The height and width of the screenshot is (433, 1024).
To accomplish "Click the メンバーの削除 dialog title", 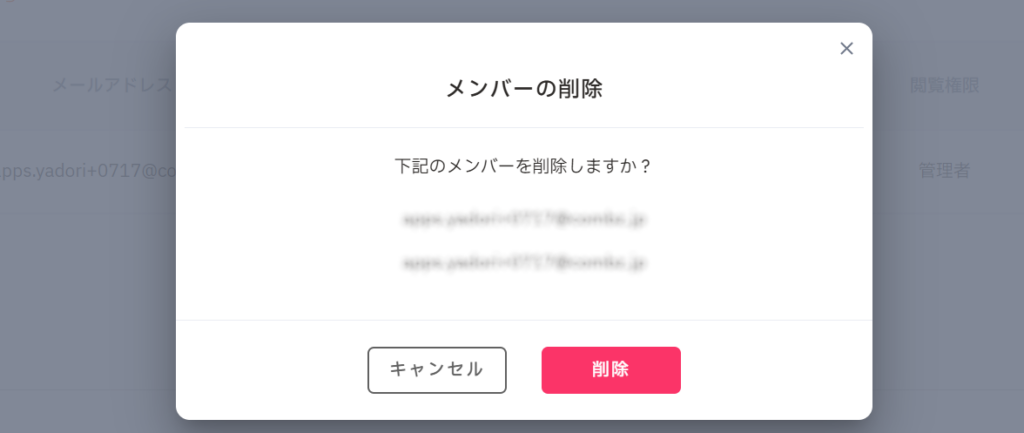I will click(x=523, y=89).
